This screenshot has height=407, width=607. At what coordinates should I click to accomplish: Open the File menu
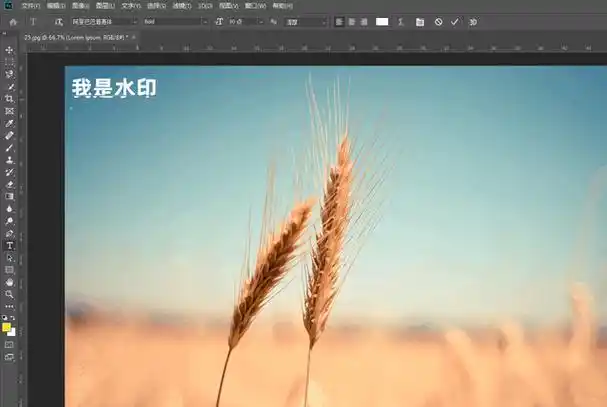coord(31,6)
